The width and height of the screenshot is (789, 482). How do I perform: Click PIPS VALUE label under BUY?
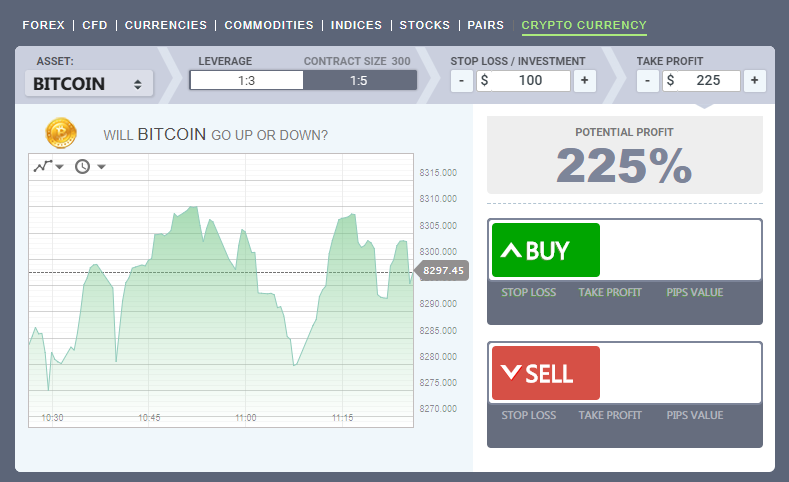pos(694,292)
